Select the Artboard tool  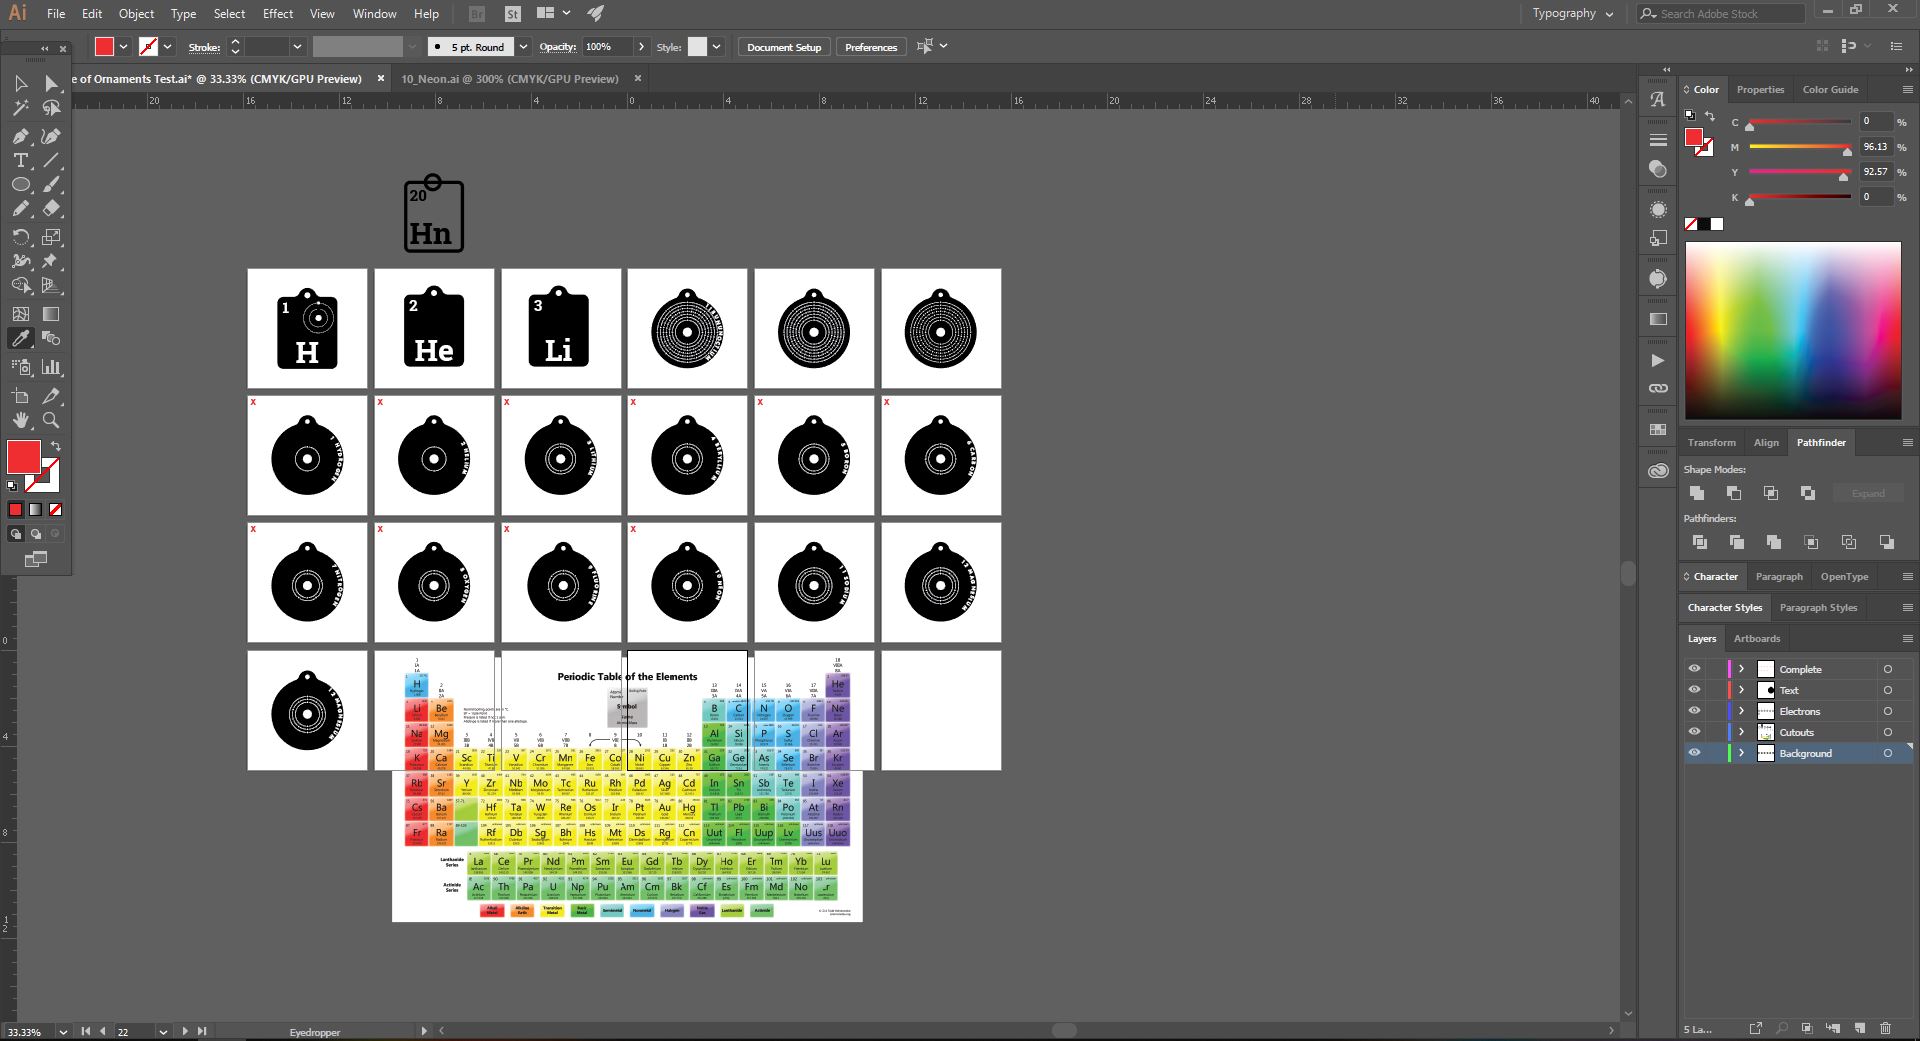pyautogui.click(x=21, y=396)
